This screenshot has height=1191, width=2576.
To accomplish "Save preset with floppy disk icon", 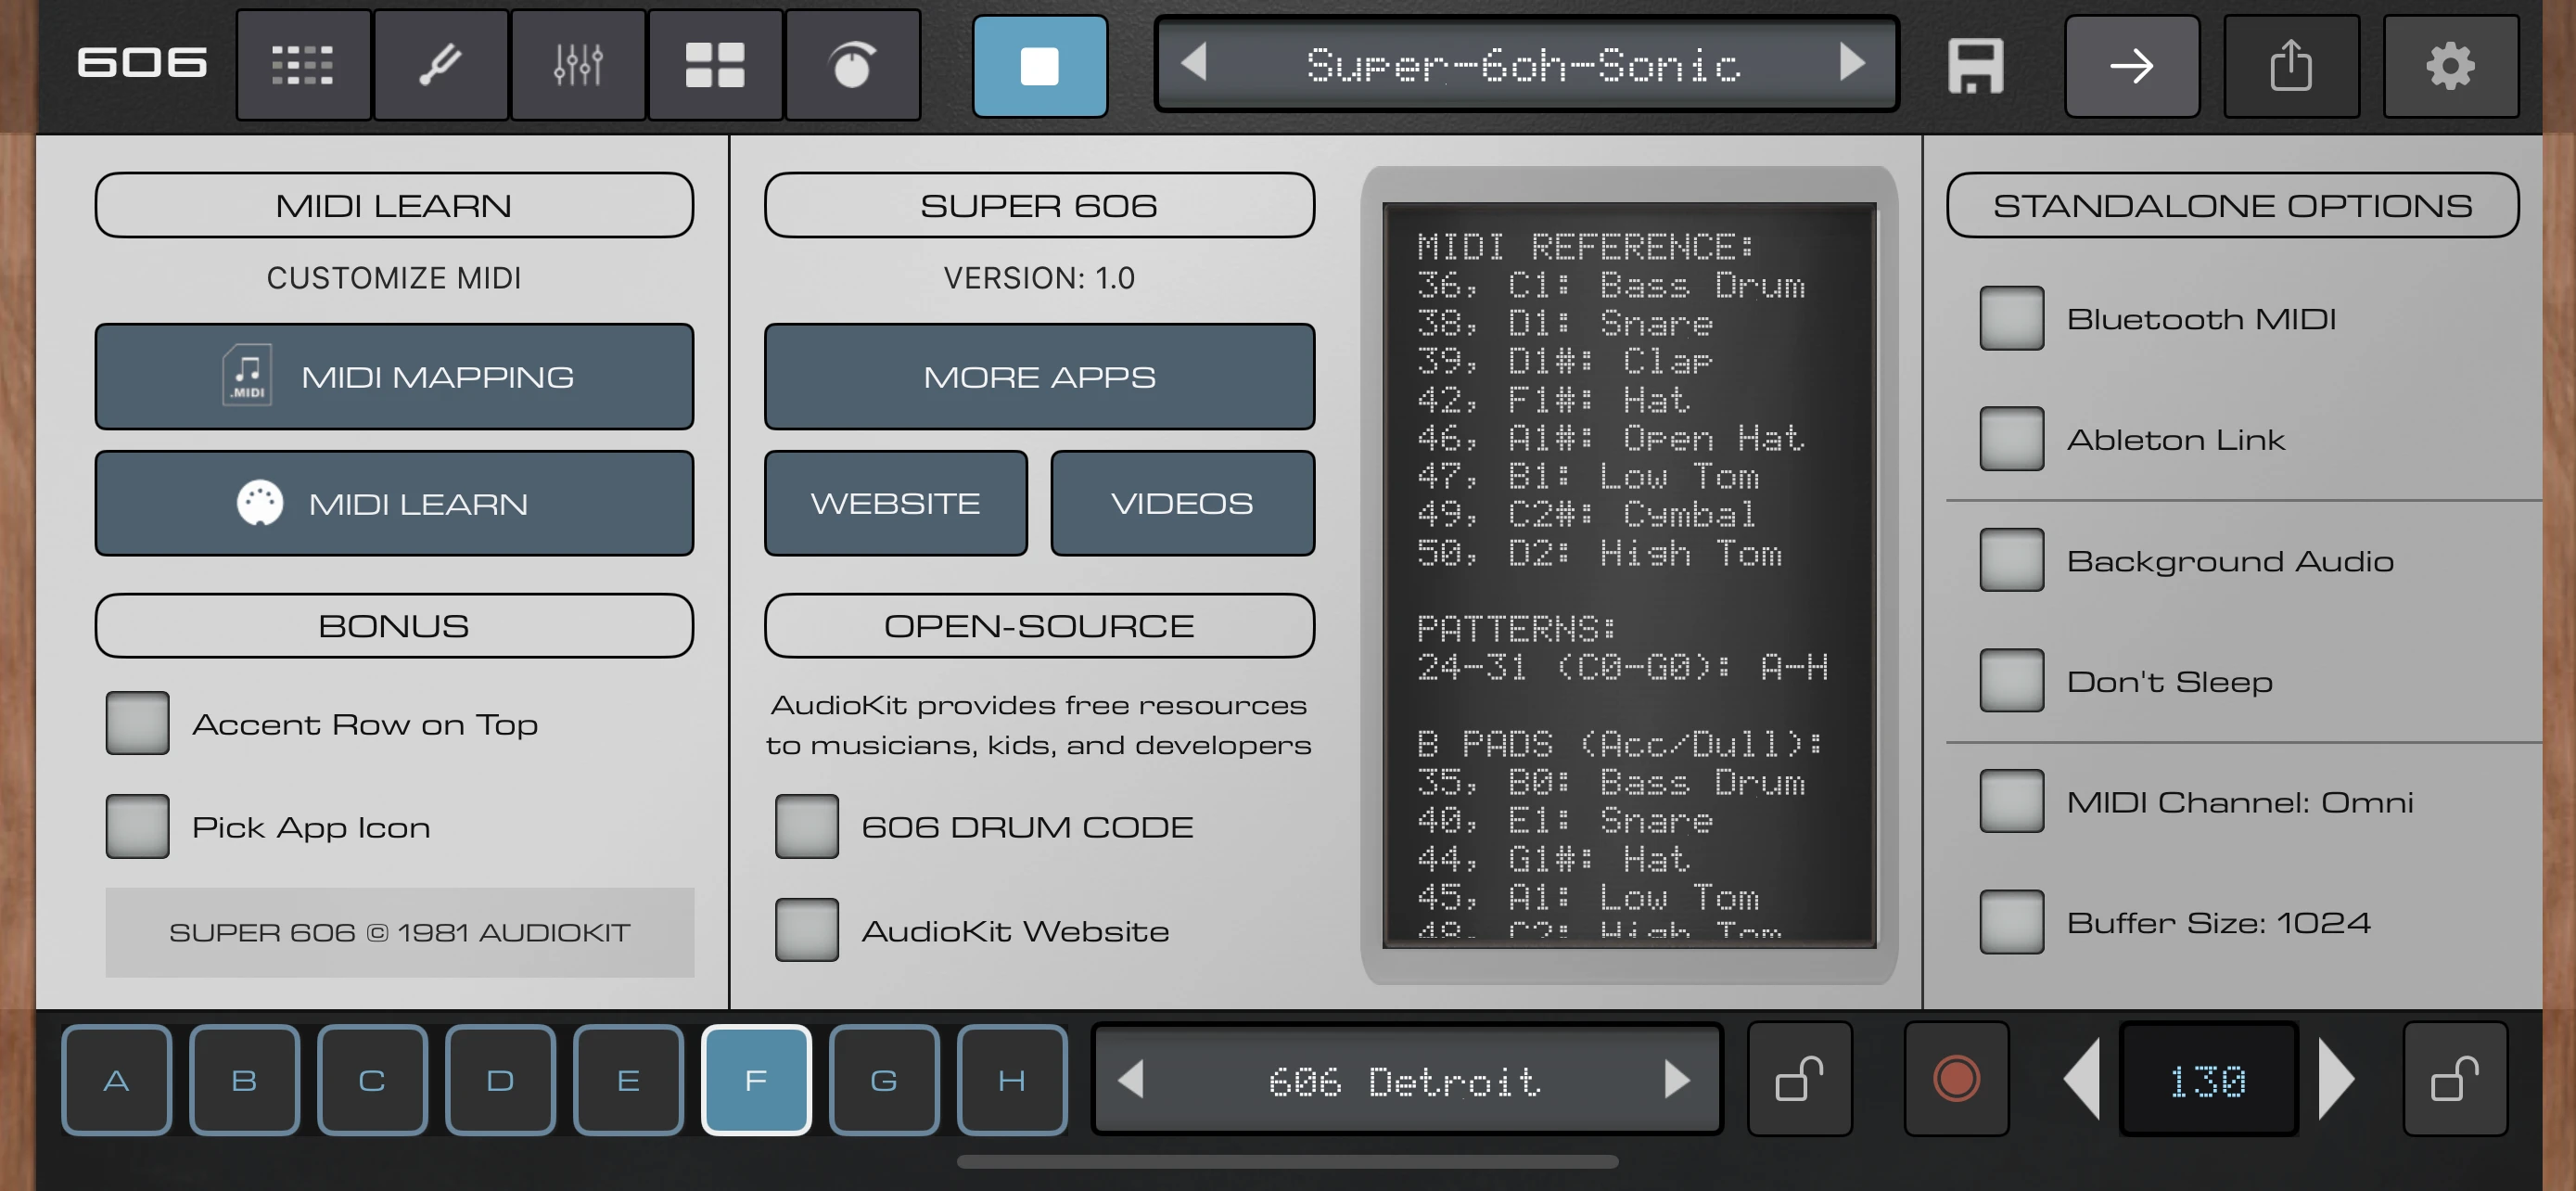I will 1975,67.
